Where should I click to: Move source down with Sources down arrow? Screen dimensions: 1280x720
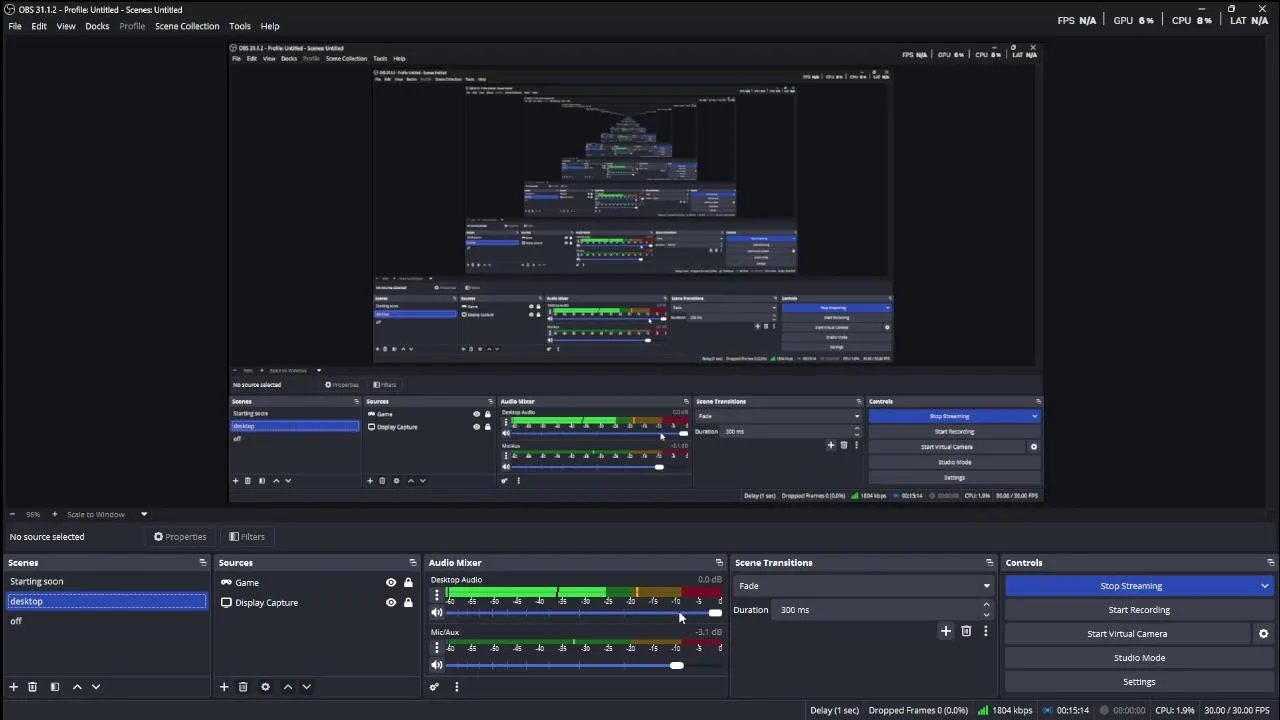point(307,687)
